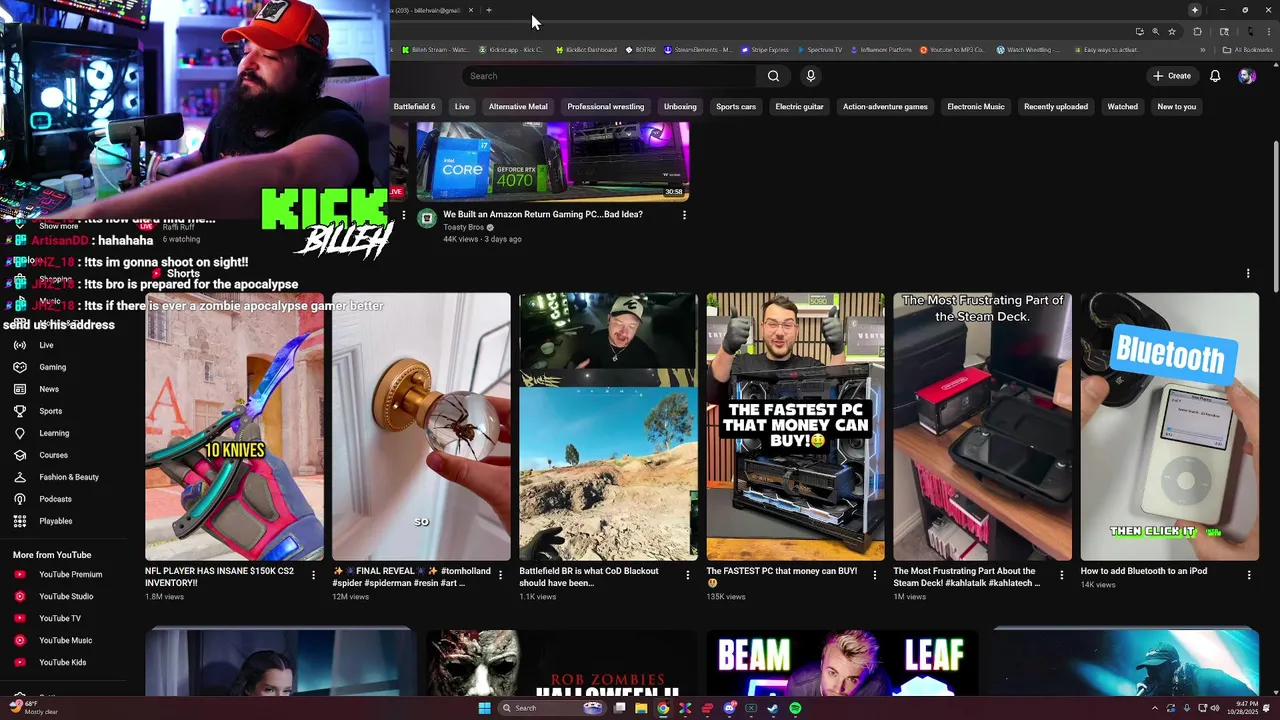Image resolution: width=1280 pixels, height=720 pixels.
Task: Open options for FASTEST PC short
Action: (x=874, y=575)
